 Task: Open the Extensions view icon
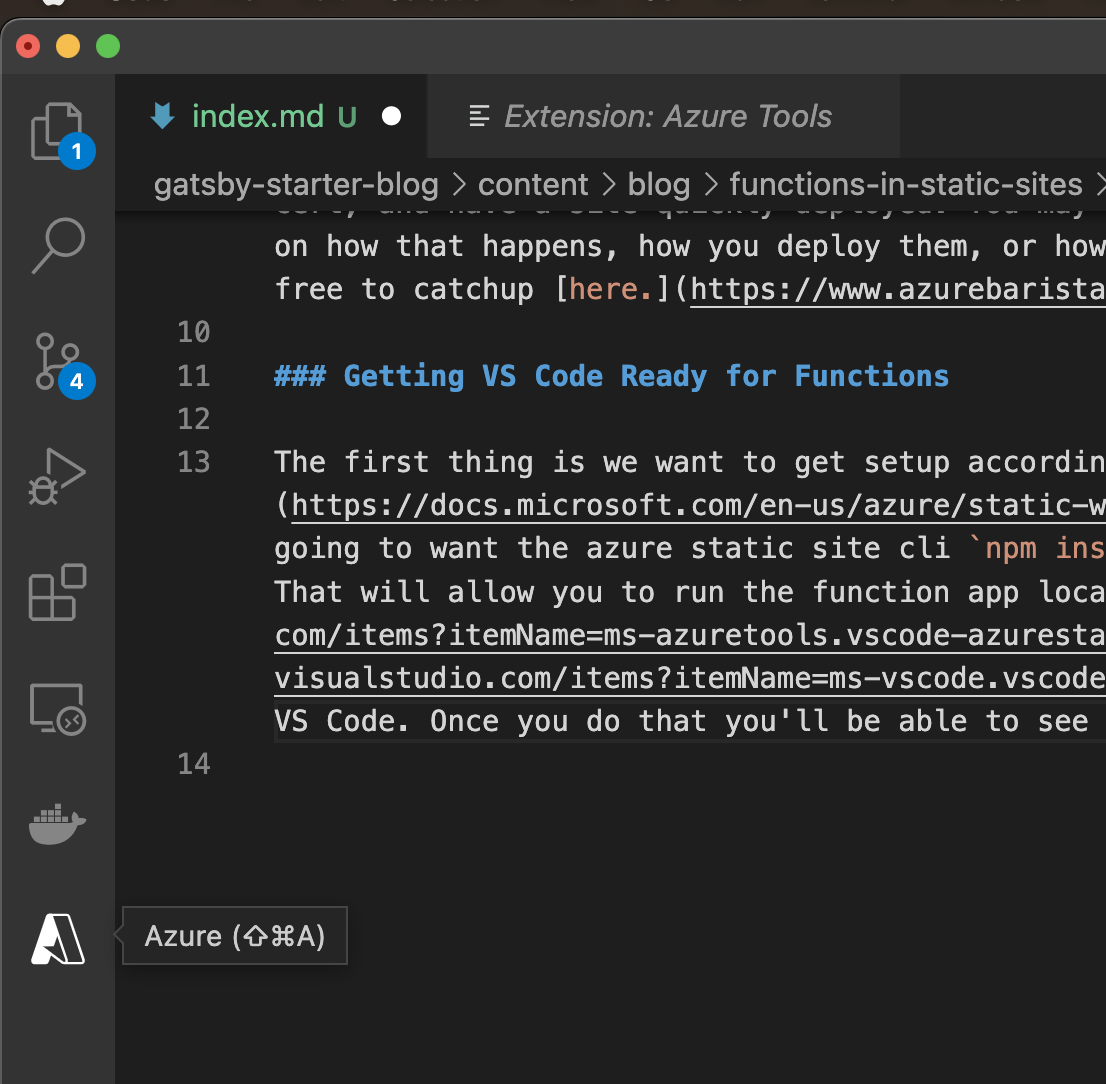(x=57, y=593)
